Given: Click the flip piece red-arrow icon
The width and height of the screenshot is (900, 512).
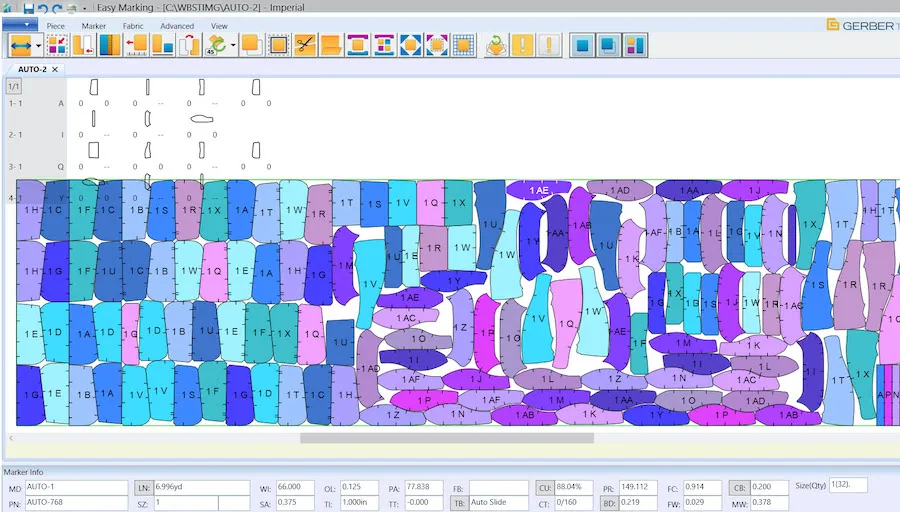Looking at the screenshot, I should coord(189,45).
